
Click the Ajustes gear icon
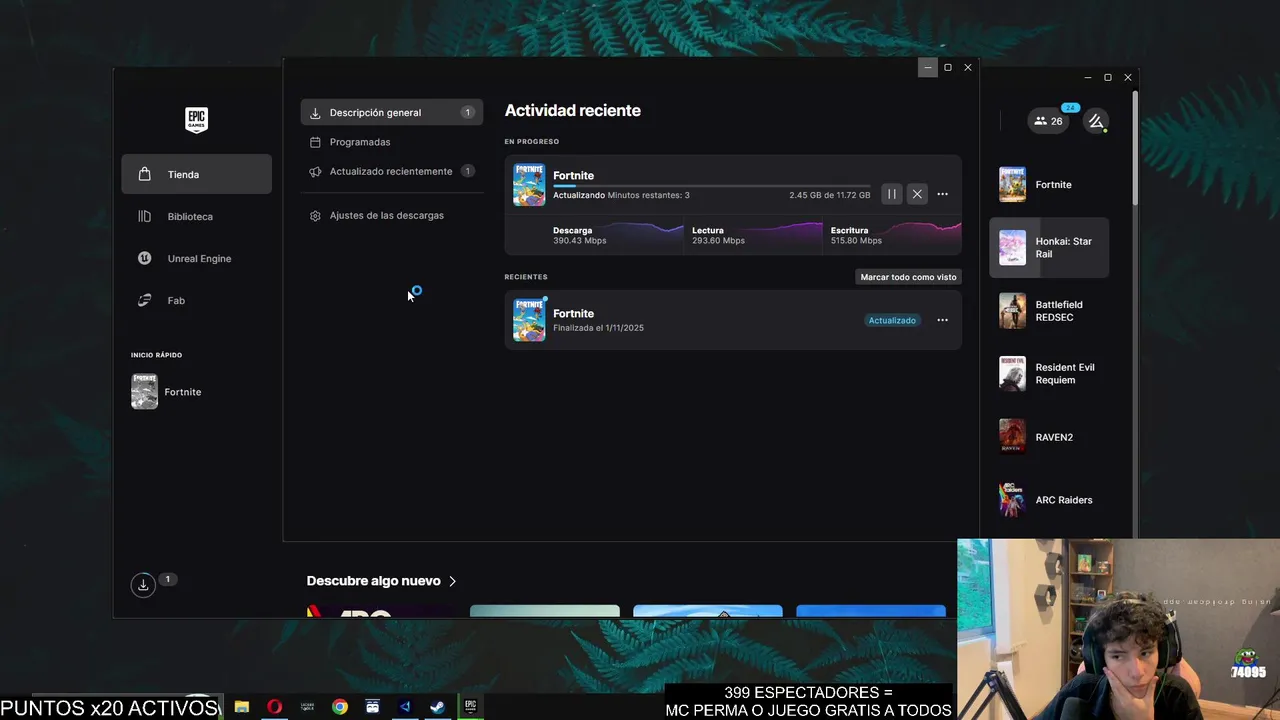315,215
